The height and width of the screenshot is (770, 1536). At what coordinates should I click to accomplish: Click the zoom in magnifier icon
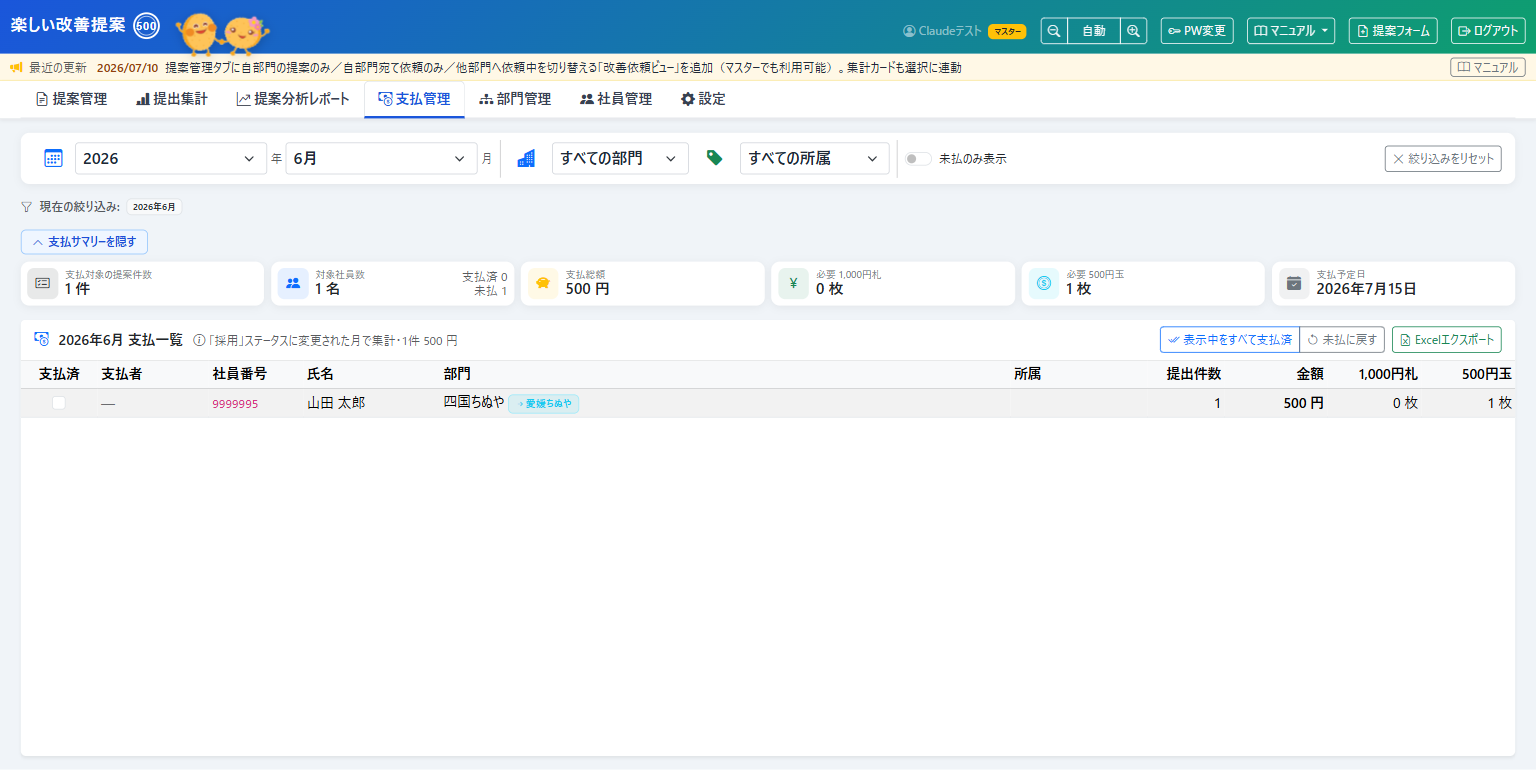[1133, 31]
